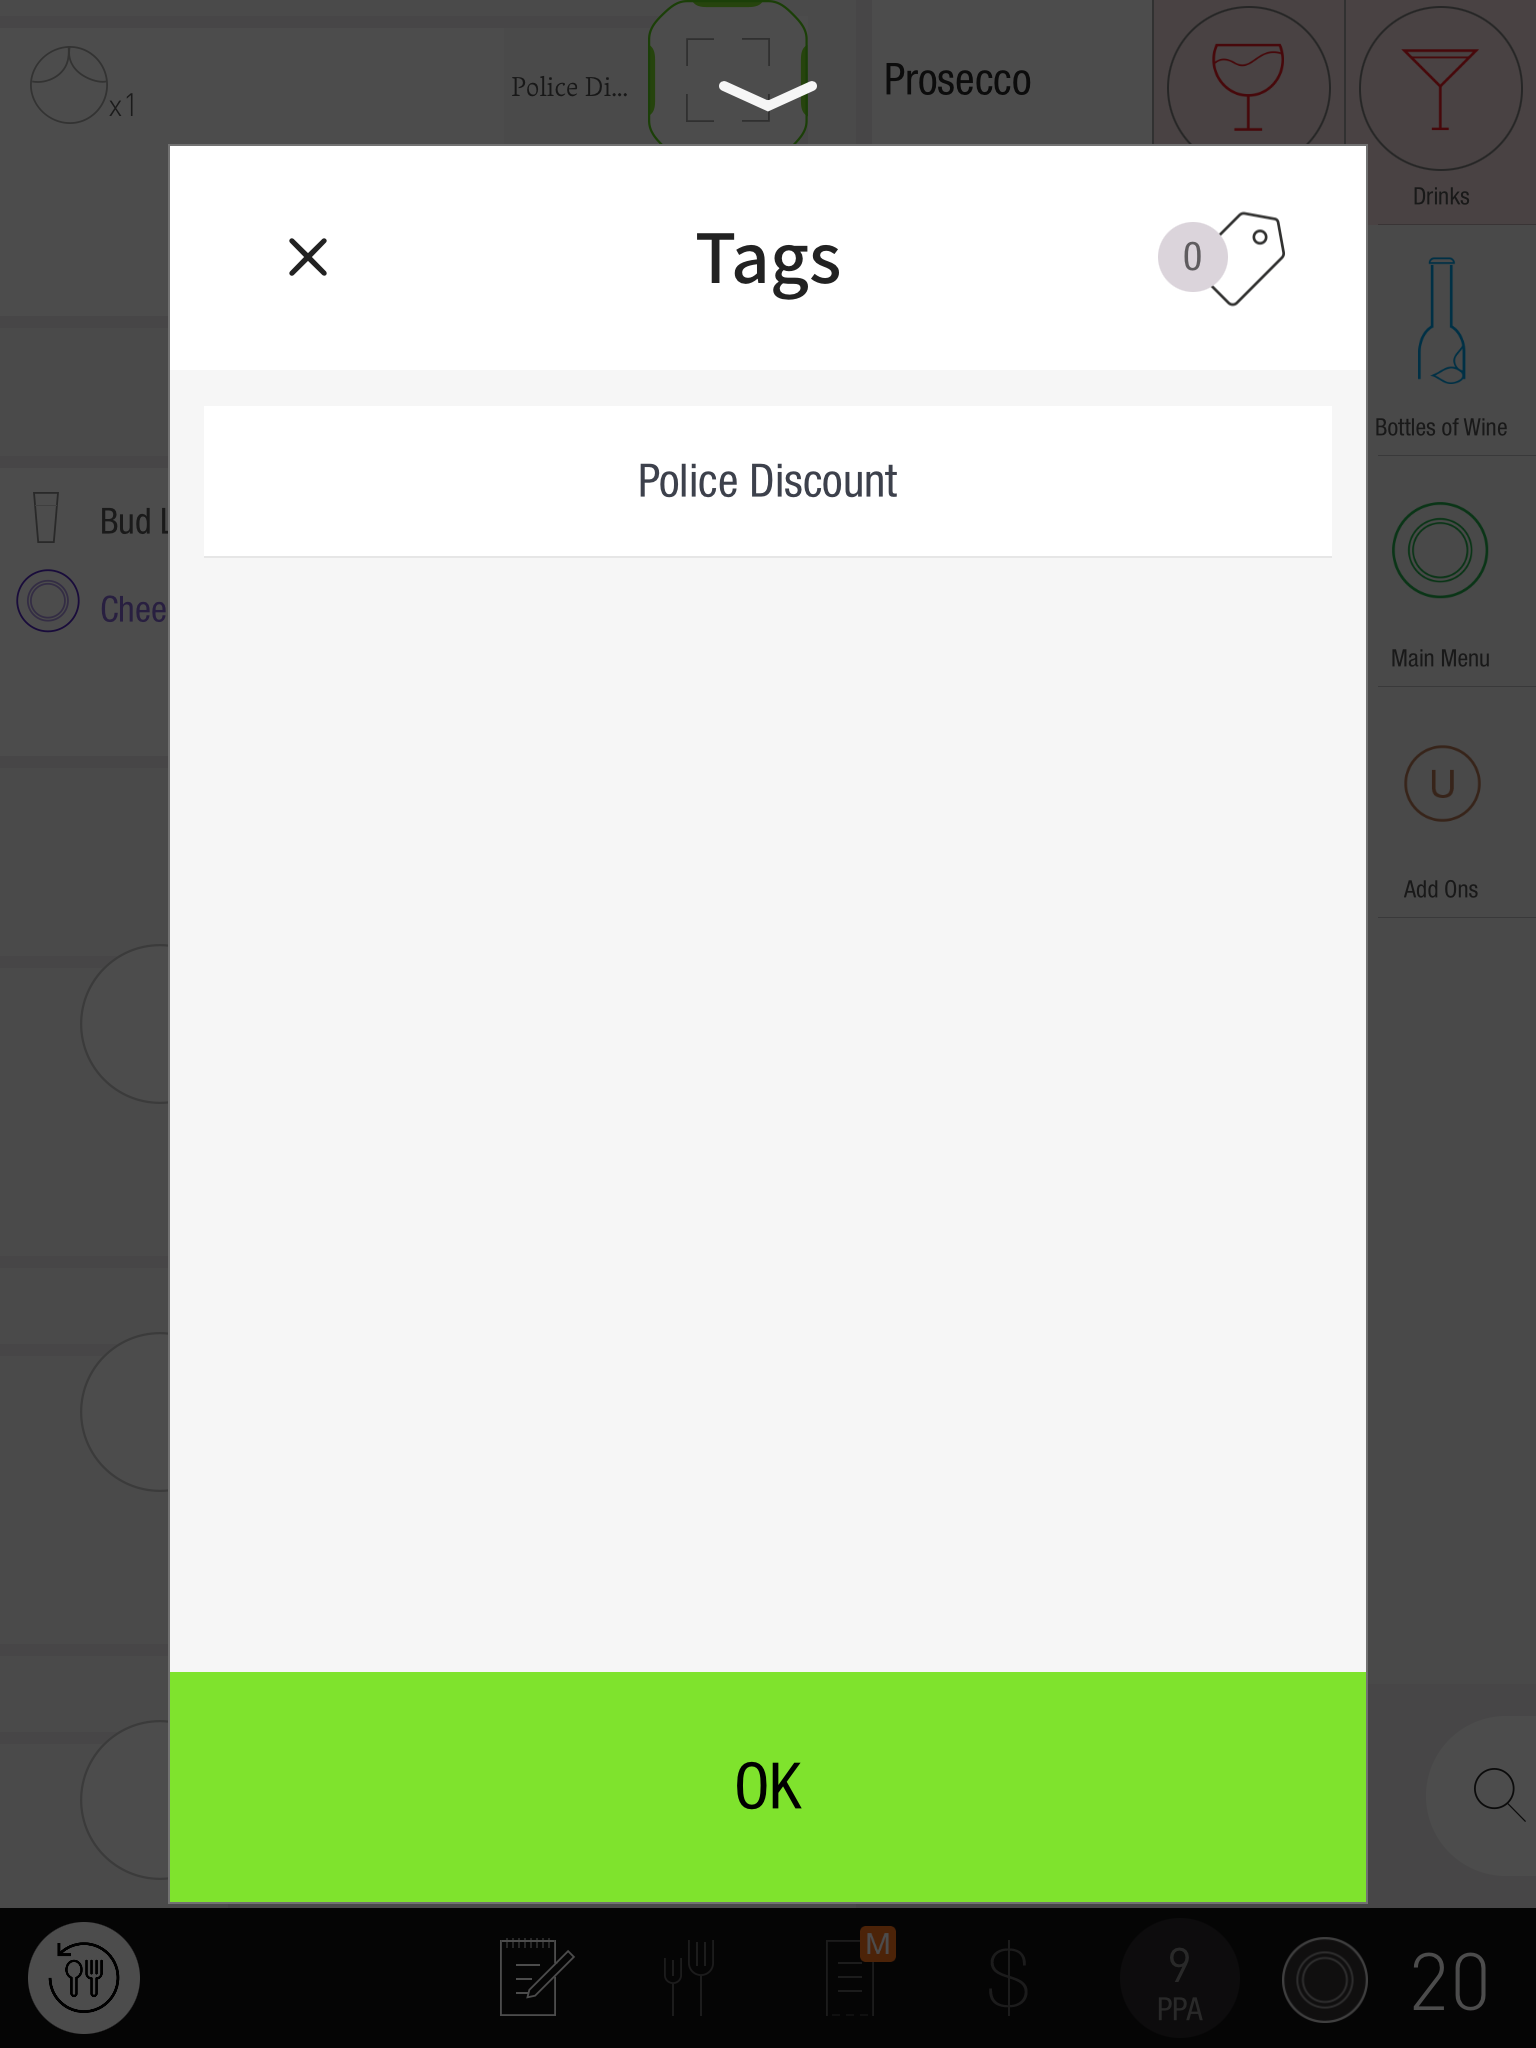
Task: Tap the fork and knife course icon
Action: point(689,1977)
